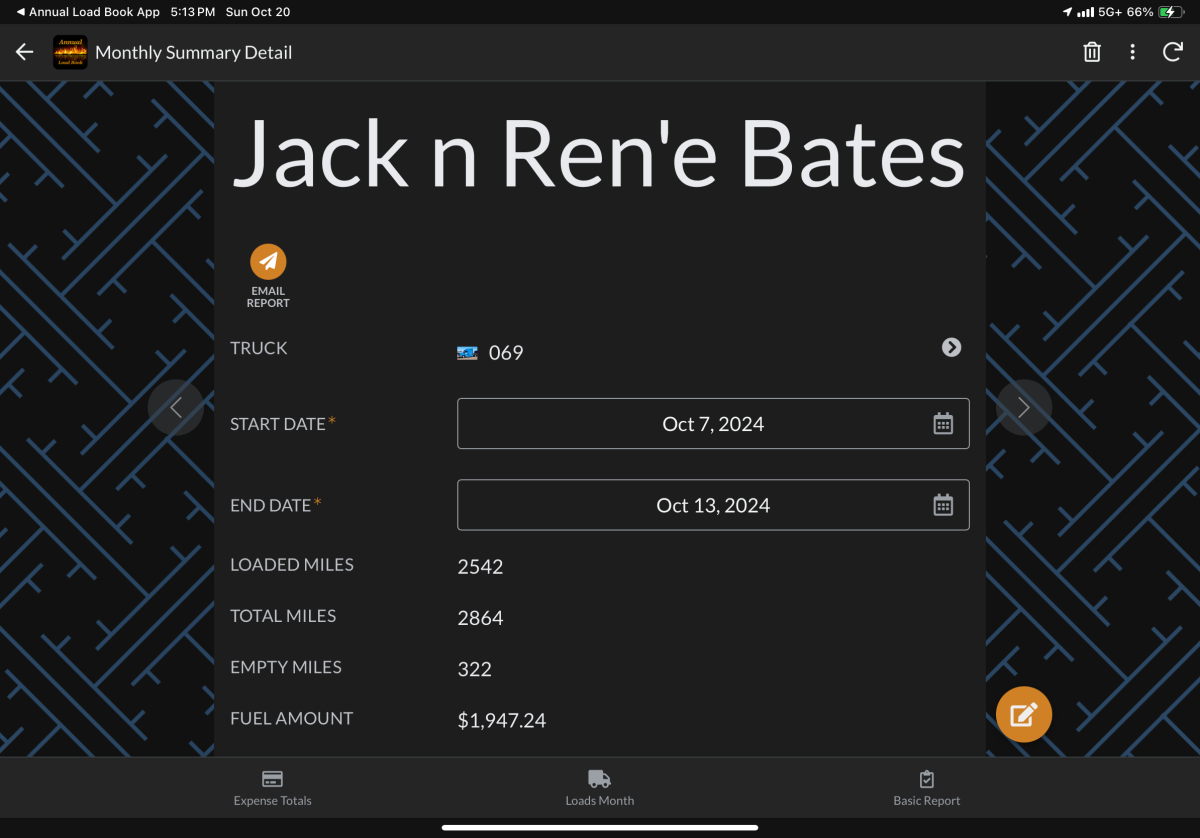This screenshot has width=1200, height=838.
Task: Open the three-dot overflow menu
Action: pyautogui.click(x=1132, y=52)
